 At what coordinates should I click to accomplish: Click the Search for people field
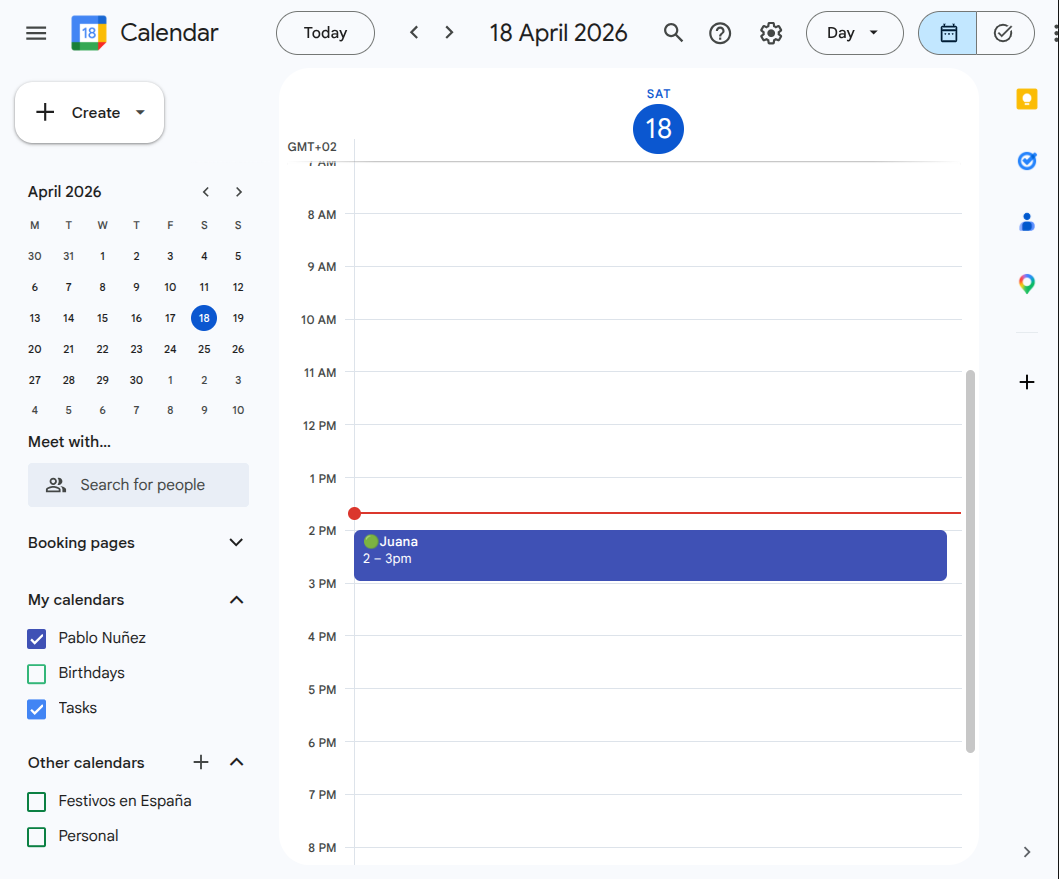pyautogui.click(x=138, y=484)
